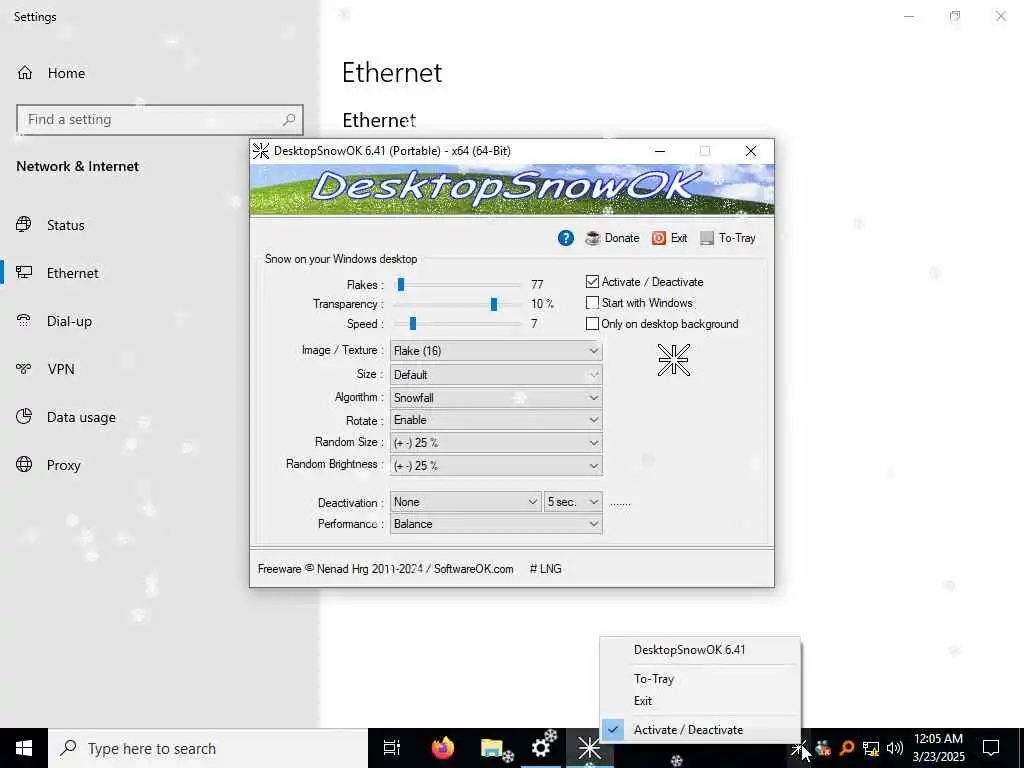Screen dimensions: 1024x768
Task: Open Status in Settings sidebar
Action: point(160,225)
